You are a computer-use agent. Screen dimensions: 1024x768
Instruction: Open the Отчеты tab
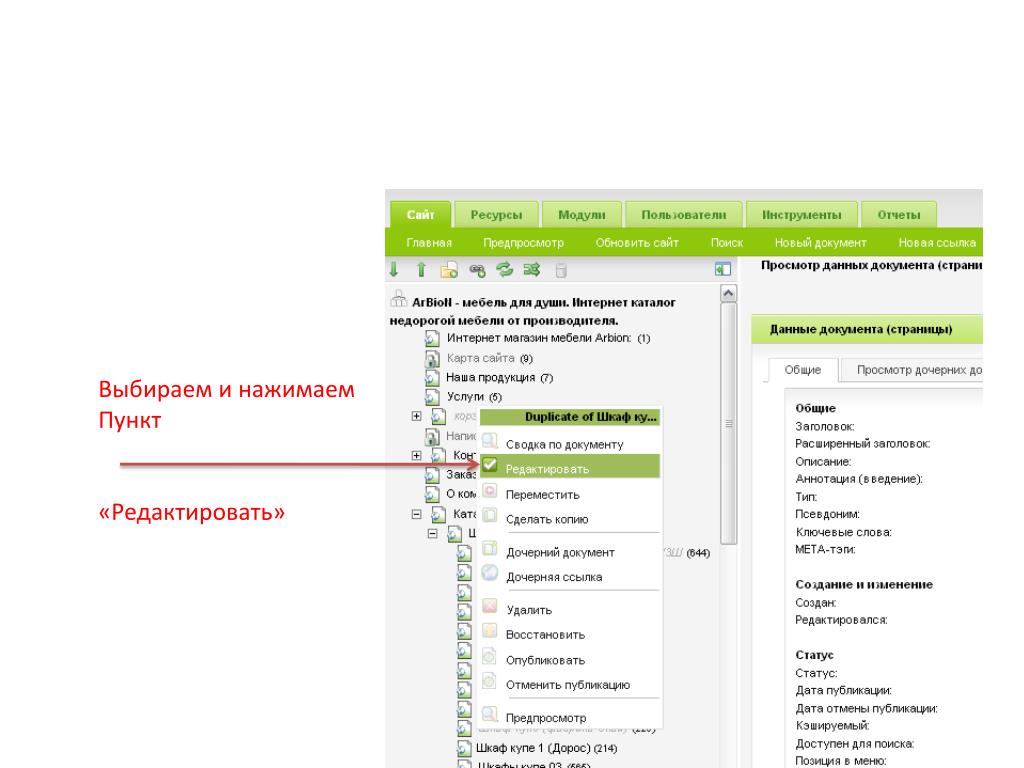coord(899,214)
